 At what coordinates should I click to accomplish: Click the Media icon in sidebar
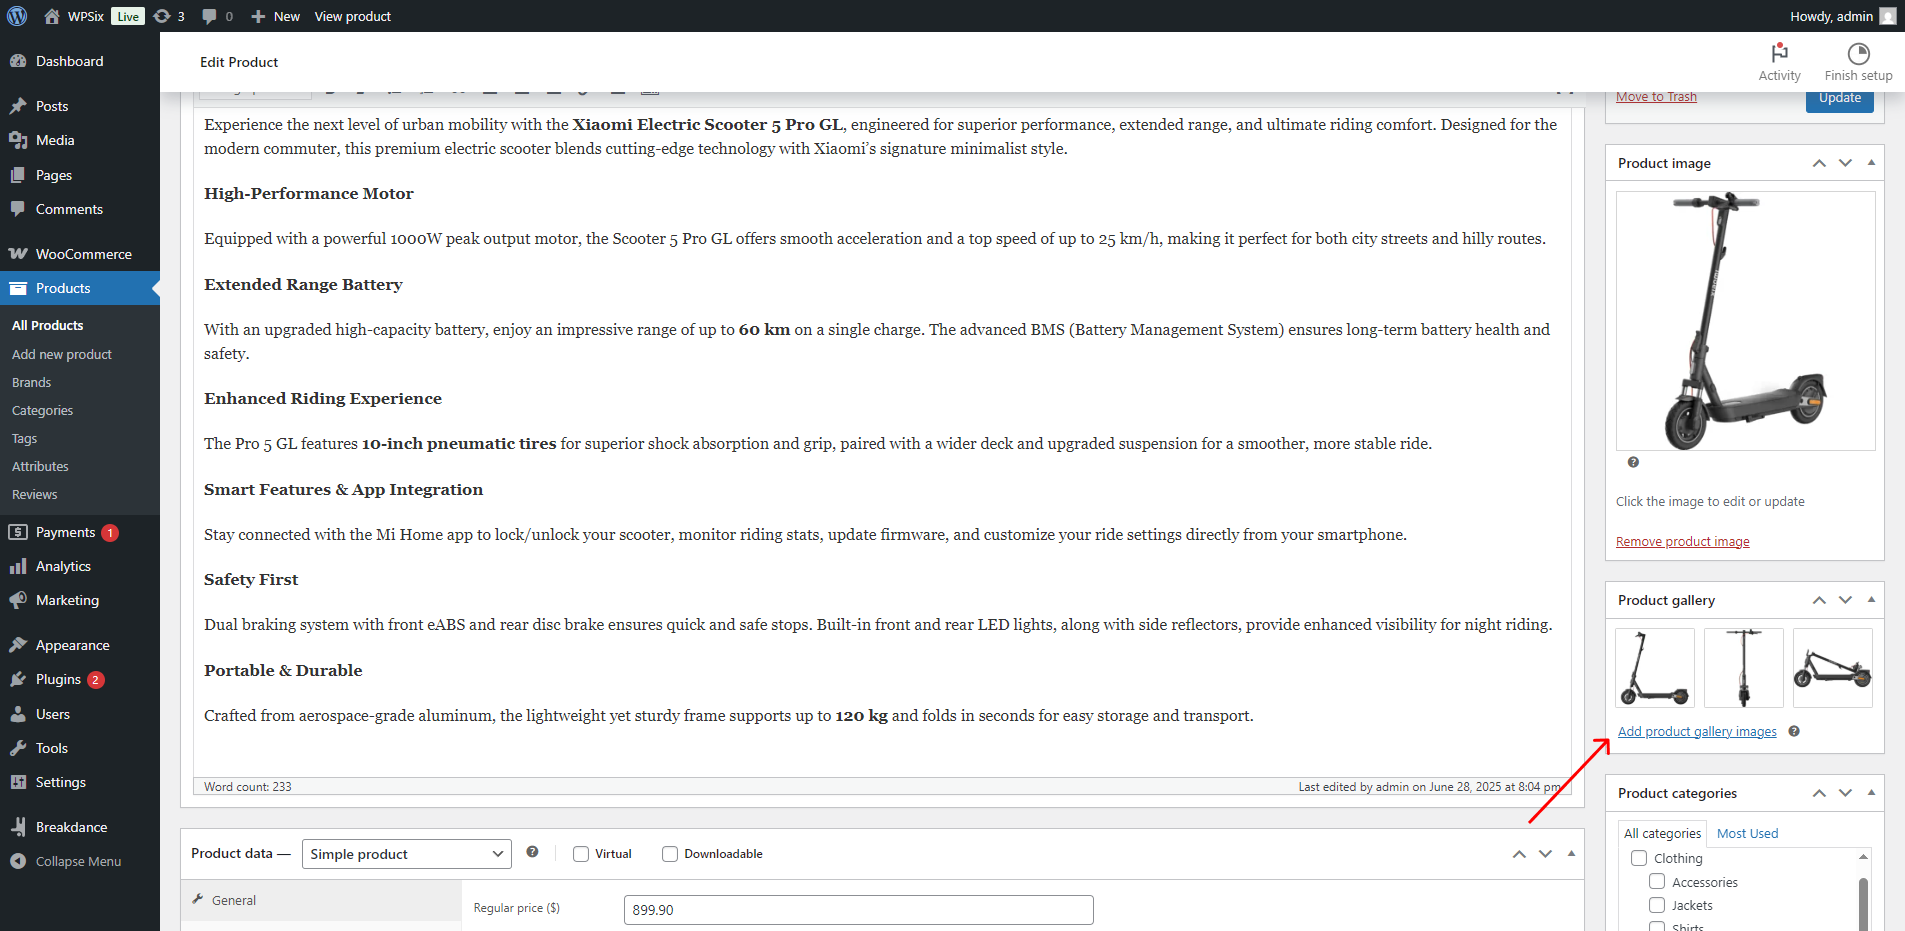click(x=18, y=140)
